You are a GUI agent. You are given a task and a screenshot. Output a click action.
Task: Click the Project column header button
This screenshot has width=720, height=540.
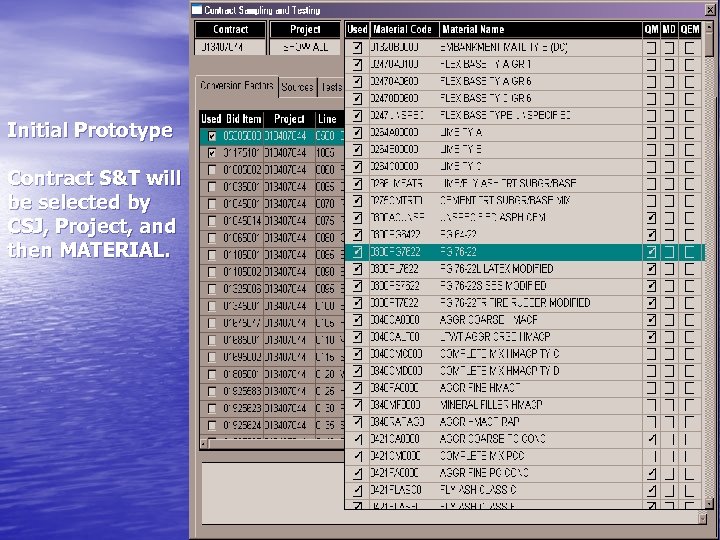point(305,29)
